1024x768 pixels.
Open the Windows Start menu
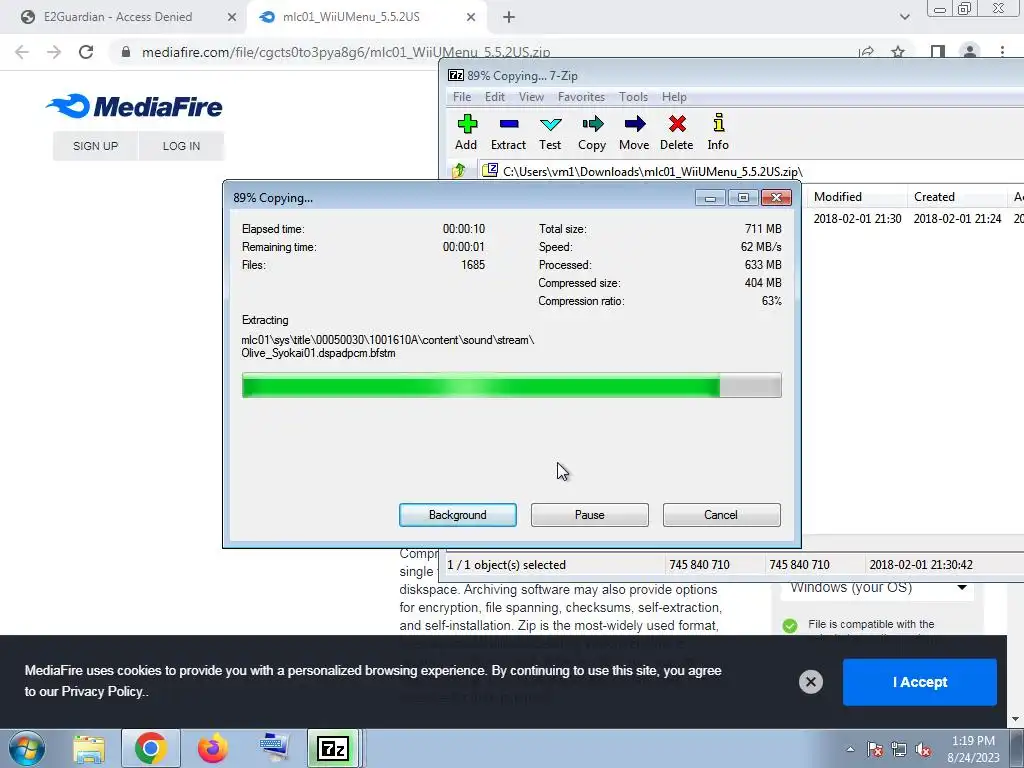tap(26, 748)
